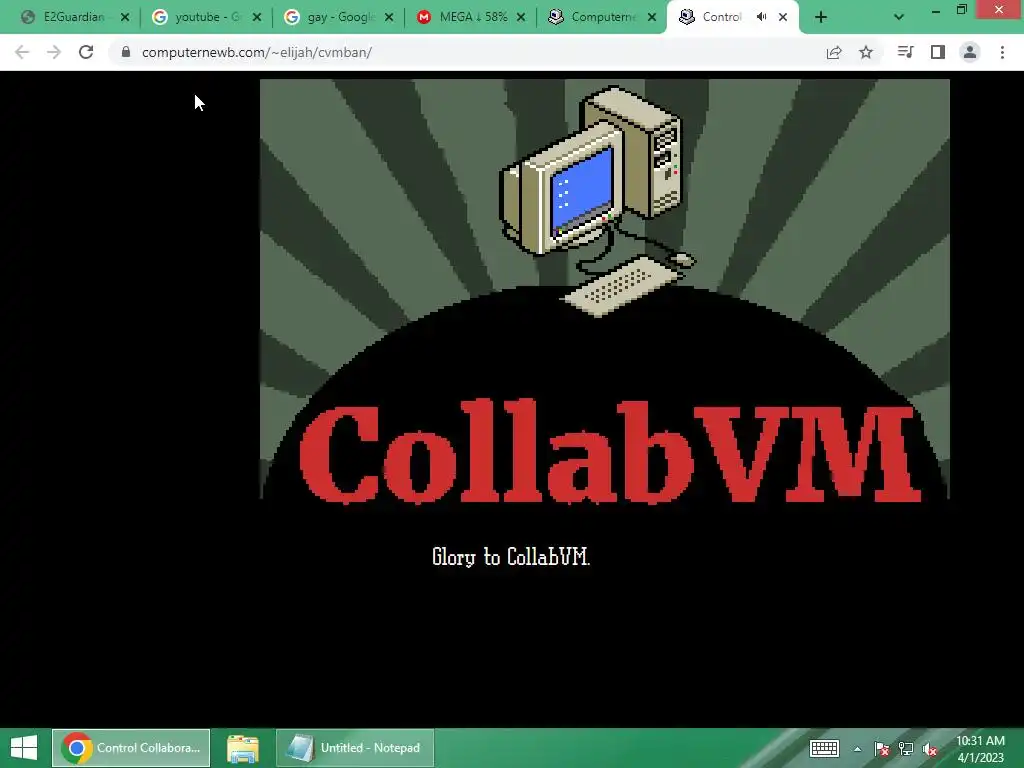Toggle the browser side panel
Viewport: 1024px width, 768px height.
tap(938, 52)
